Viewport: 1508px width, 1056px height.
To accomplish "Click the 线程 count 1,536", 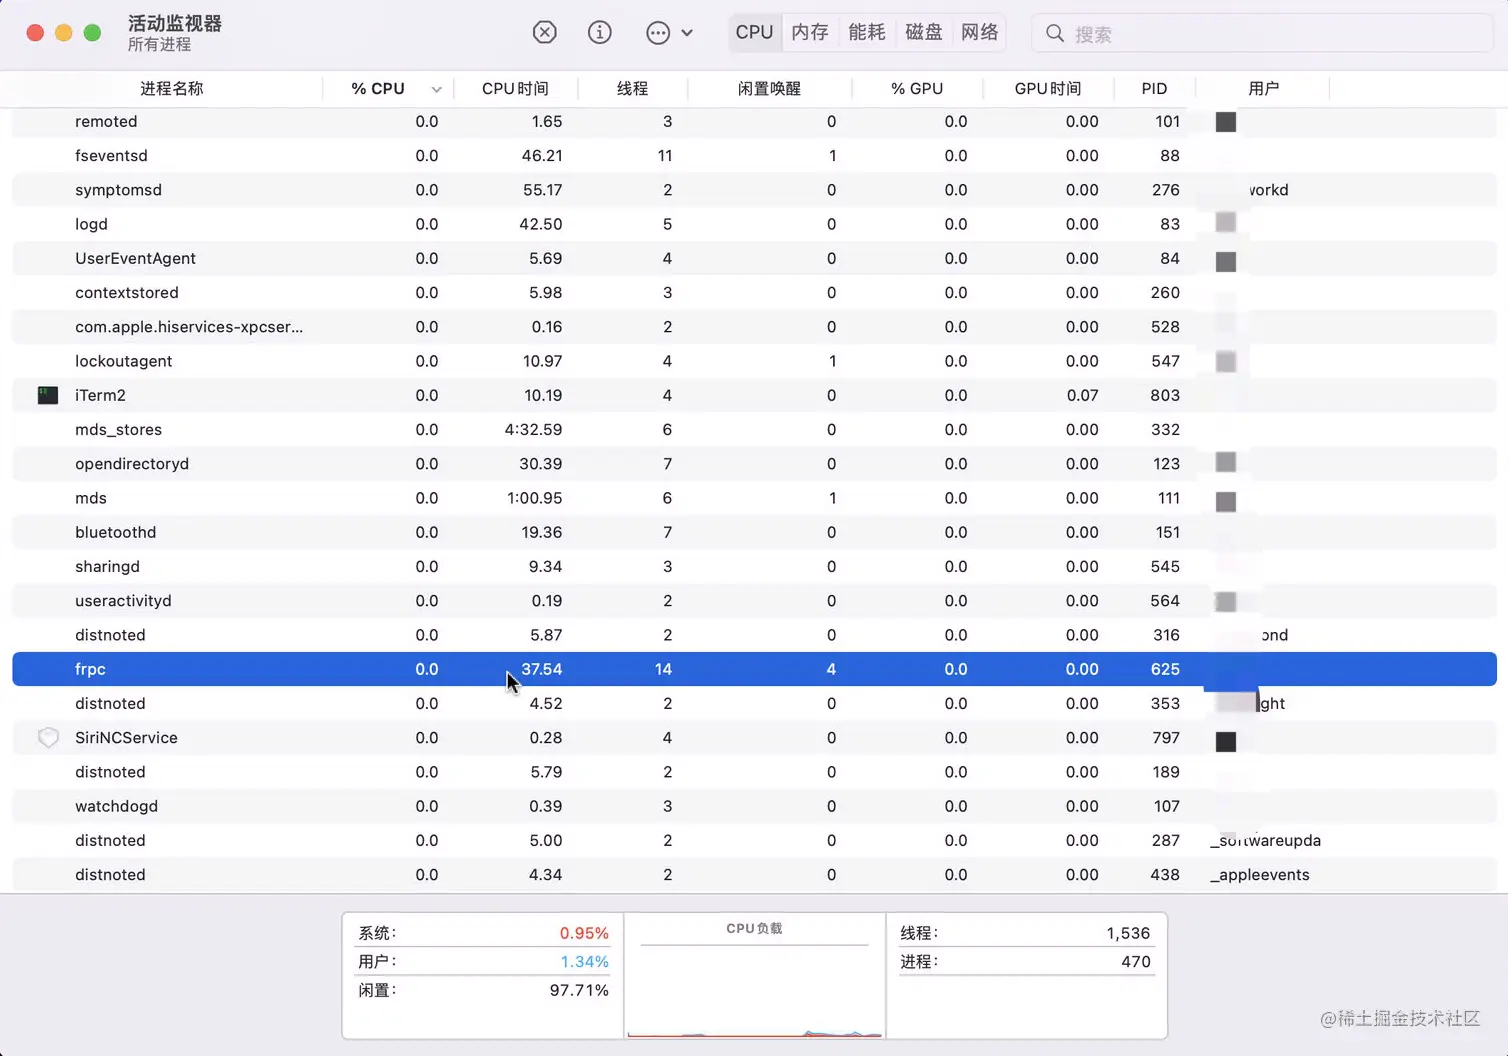I will pos(1128,933).
